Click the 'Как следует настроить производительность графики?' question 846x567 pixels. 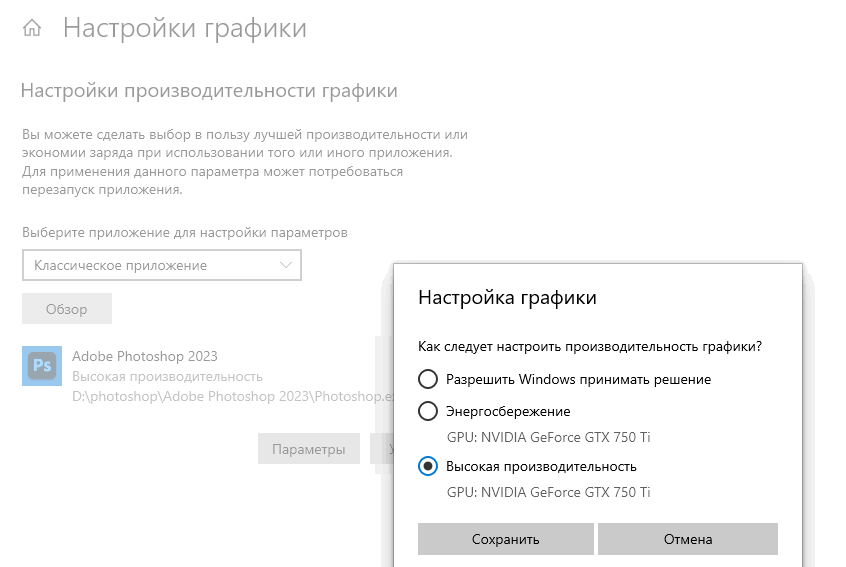pos(590,346)
